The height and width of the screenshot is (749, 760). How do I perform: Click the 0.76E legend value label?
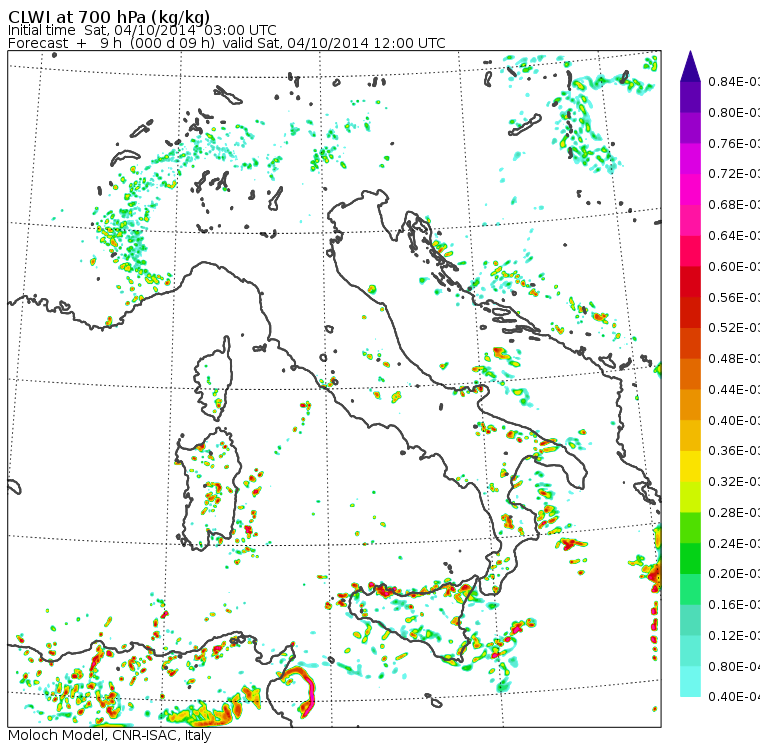(x=734, y=143)
